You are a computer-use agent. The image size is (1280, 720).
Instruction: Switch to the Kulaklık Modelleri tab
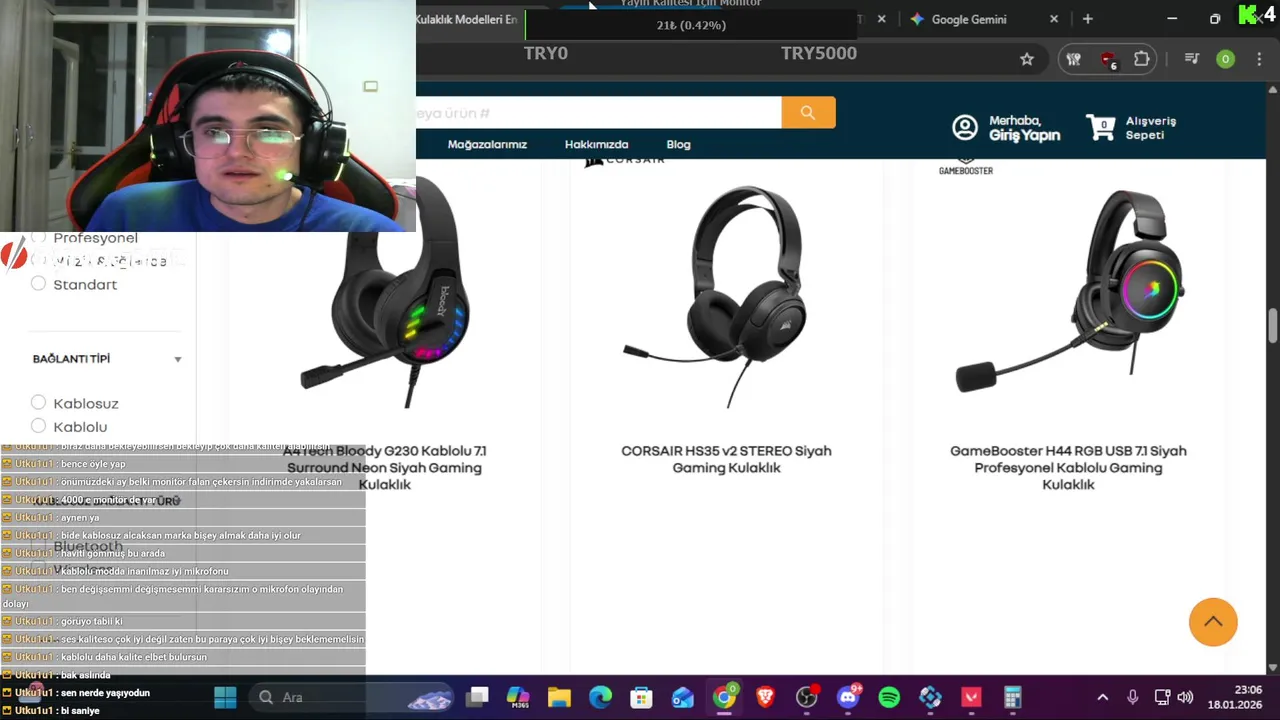tap(468, 19)
